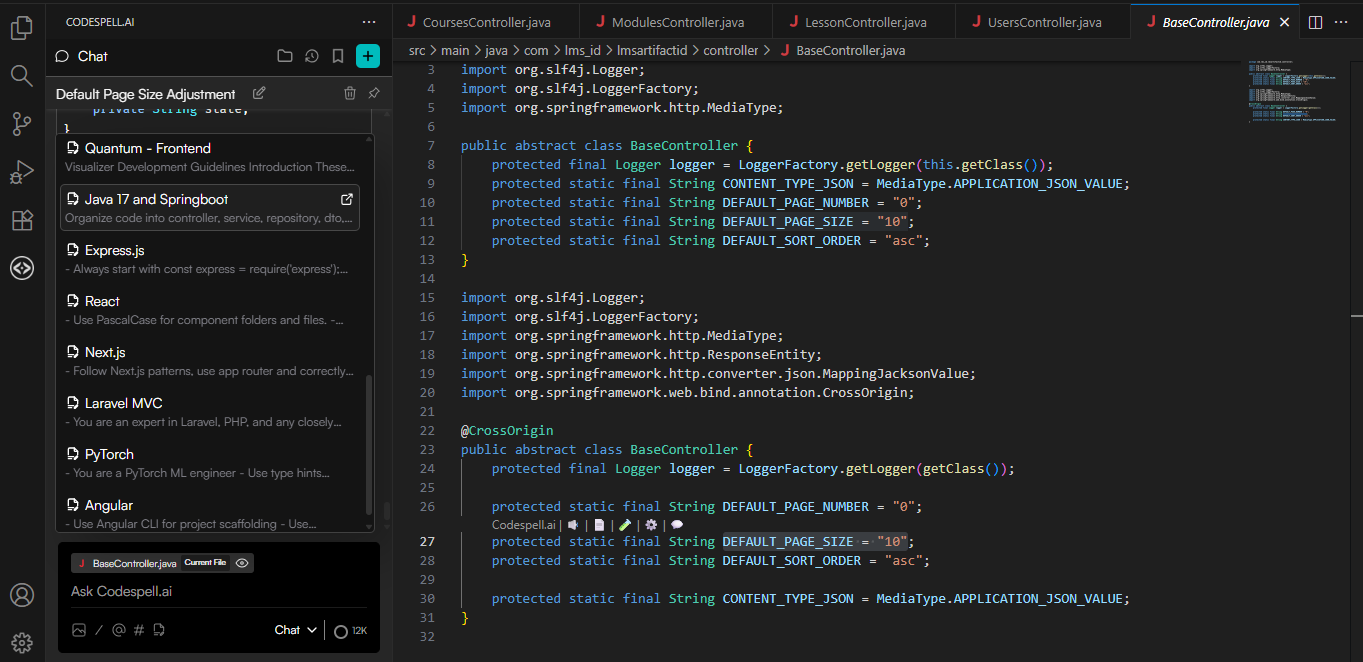Image resolution: width=1363 pixels, height=662 pixels.
Task: Attach an image in chat input
Action: (x=79, y=630)
